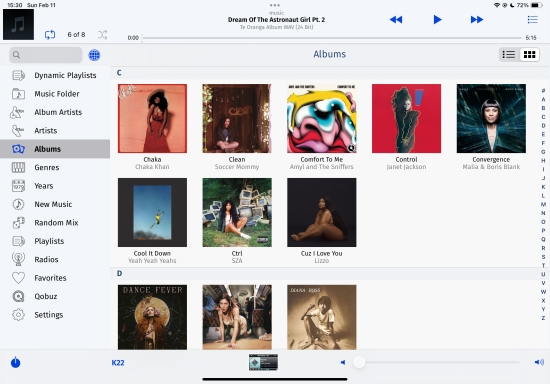Jump to letter M in index

(x=543, y=204)
